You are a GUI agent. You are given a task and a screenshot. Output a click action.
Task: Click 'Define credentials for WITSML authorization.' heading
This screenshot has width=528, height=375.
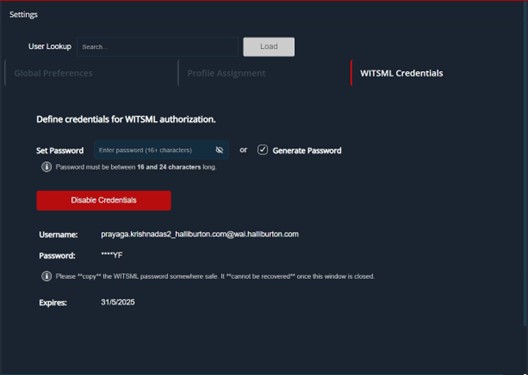pyautogui.click(x=126, y=120)
